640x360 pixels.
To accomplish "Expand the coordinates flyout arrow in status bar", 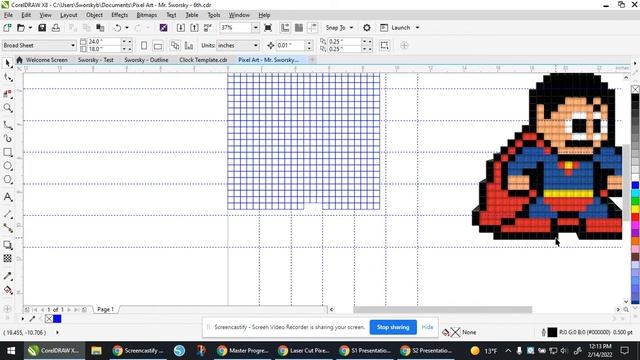I will click(57, 333).
